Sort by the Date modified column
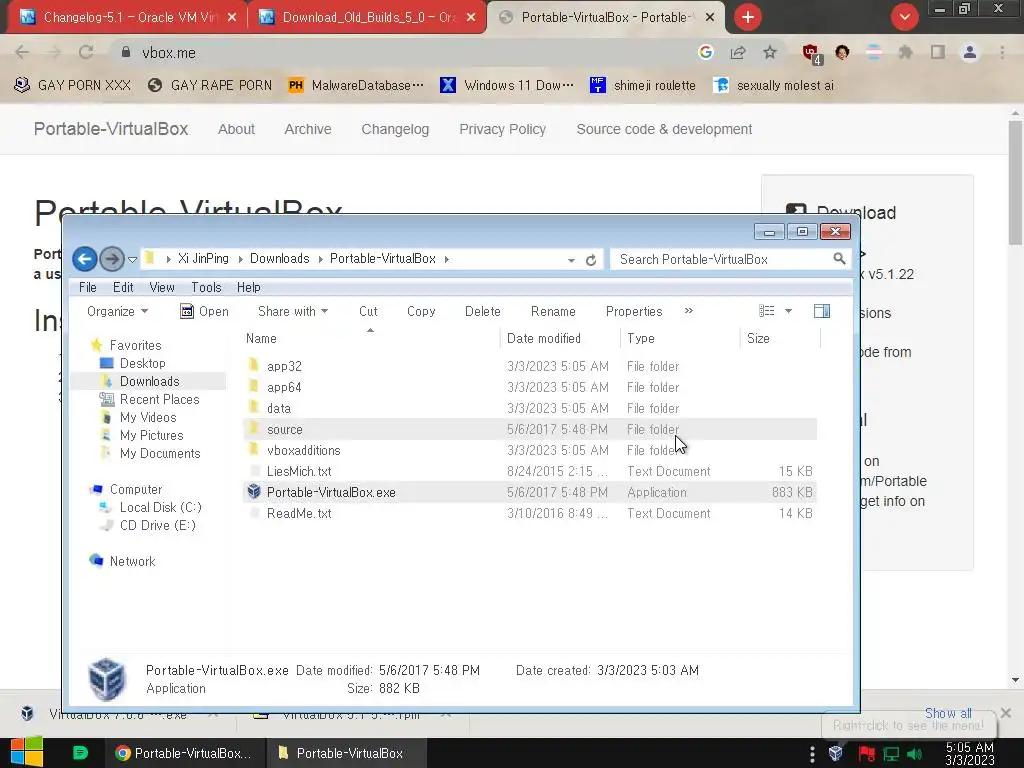Viewport: 1024px width, 768px height. pyautogui.click(x=543, y=338)
